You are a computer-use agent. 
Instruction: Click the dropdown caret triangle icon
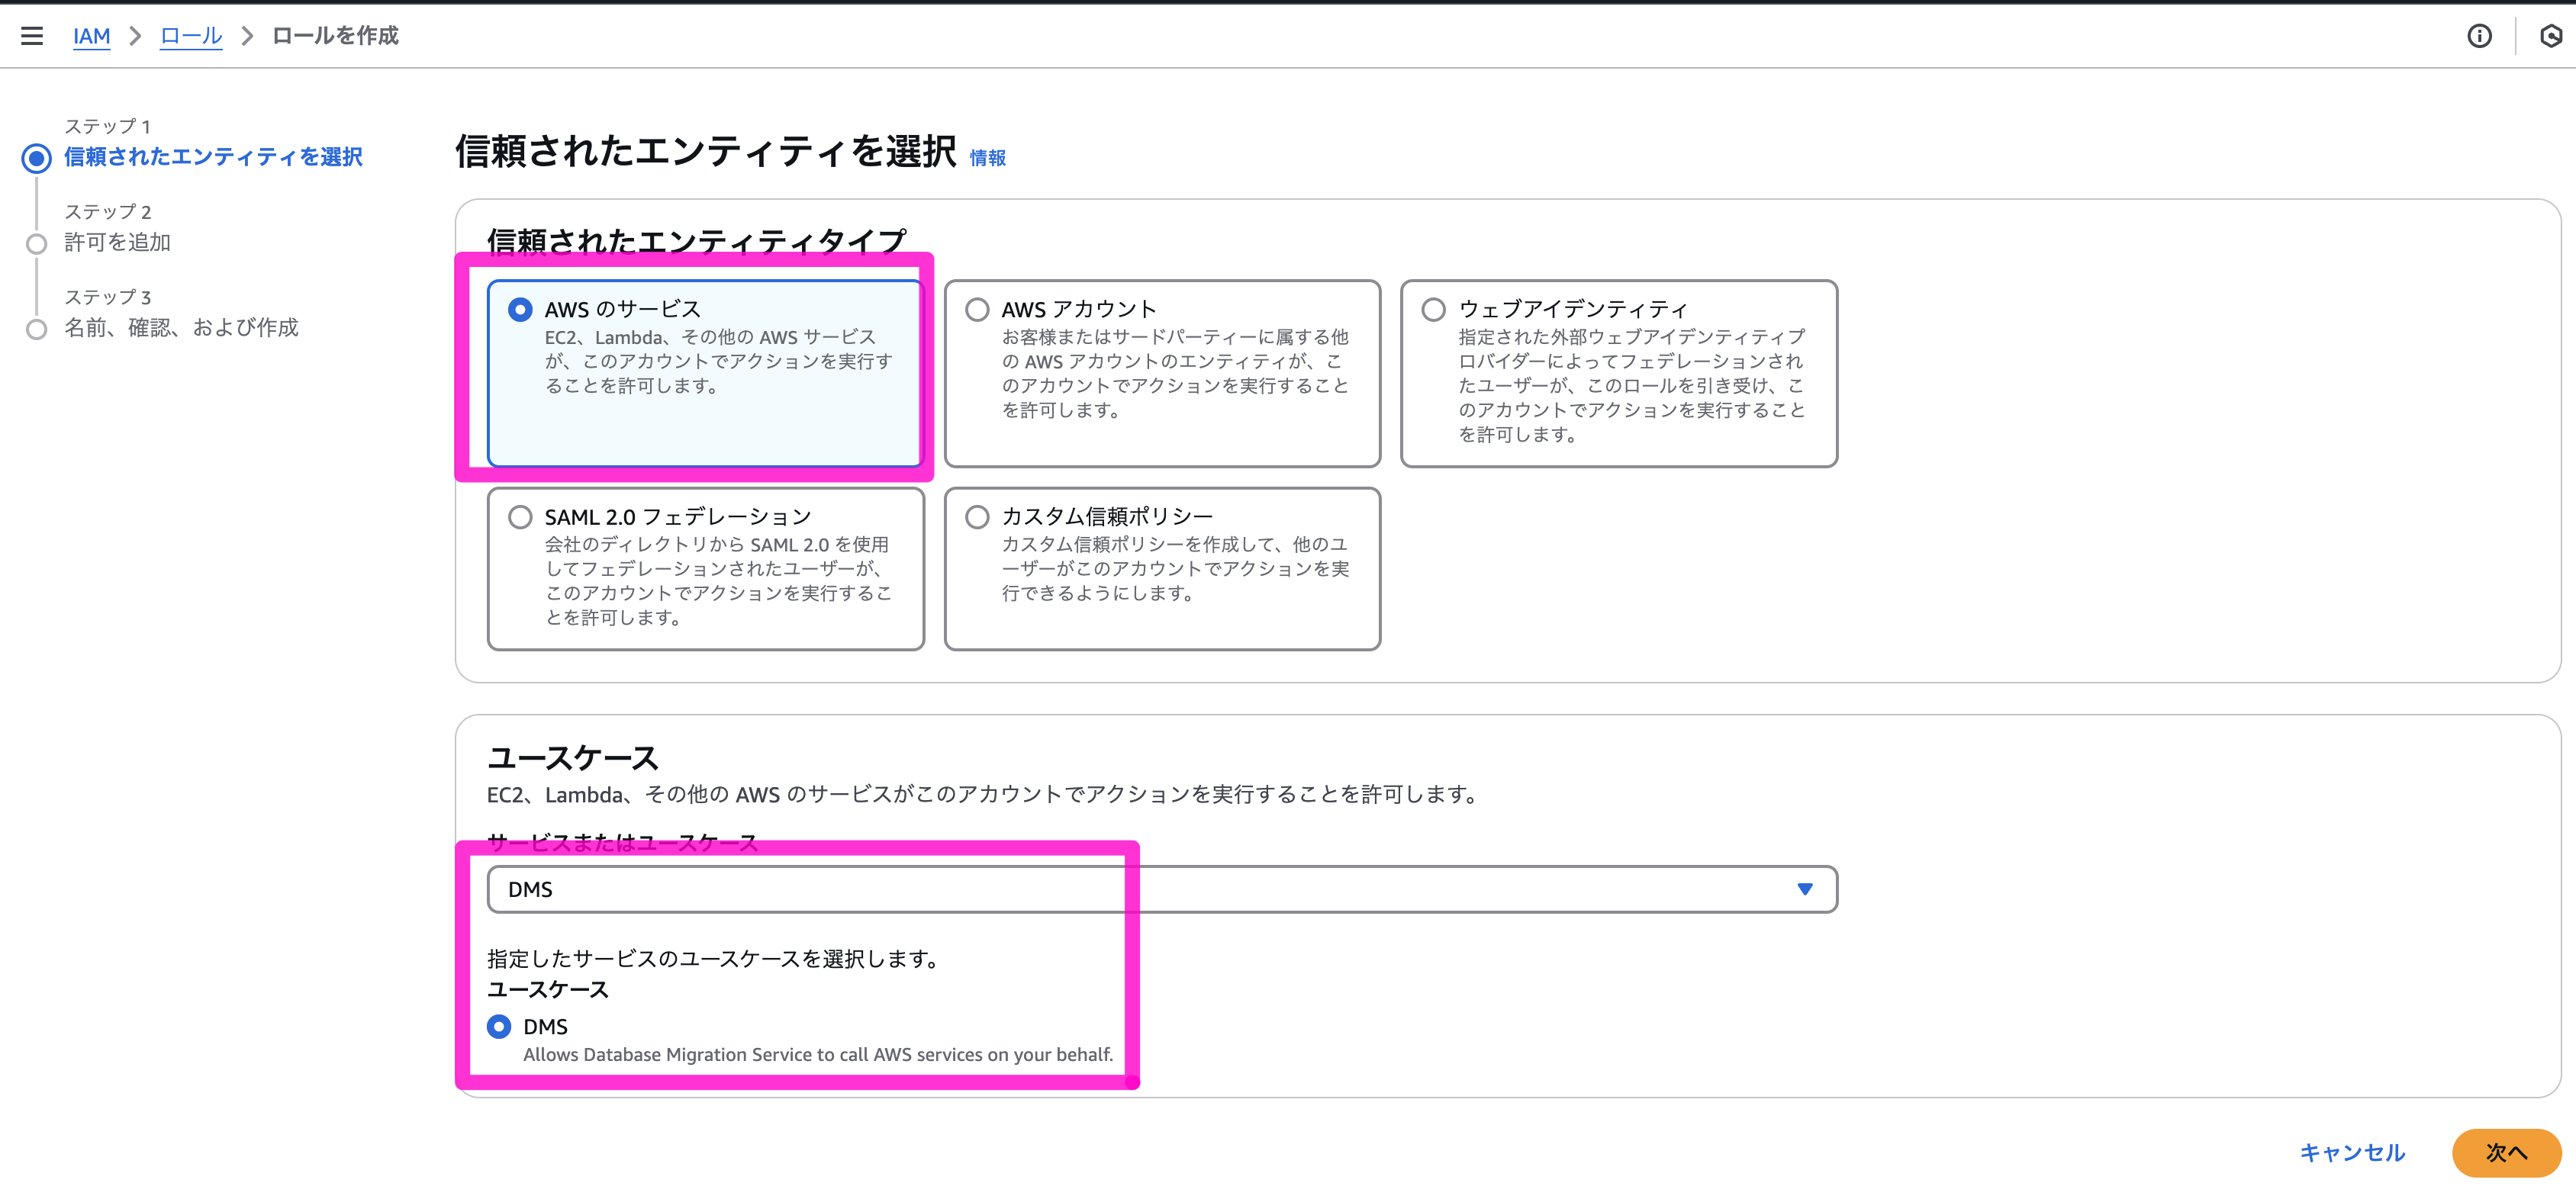tap(1804, 889)
